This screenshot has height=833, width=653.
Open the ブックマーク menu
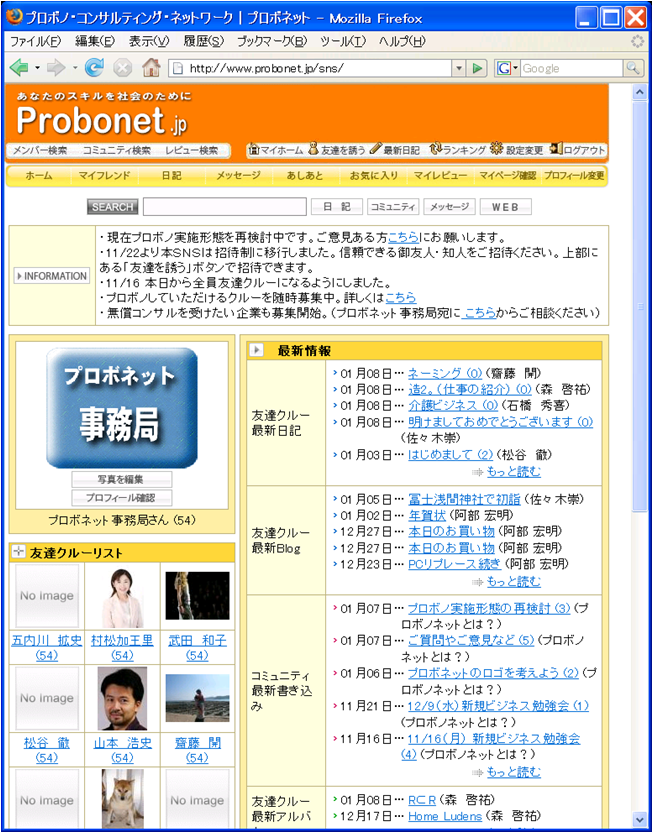pos(272,41)
